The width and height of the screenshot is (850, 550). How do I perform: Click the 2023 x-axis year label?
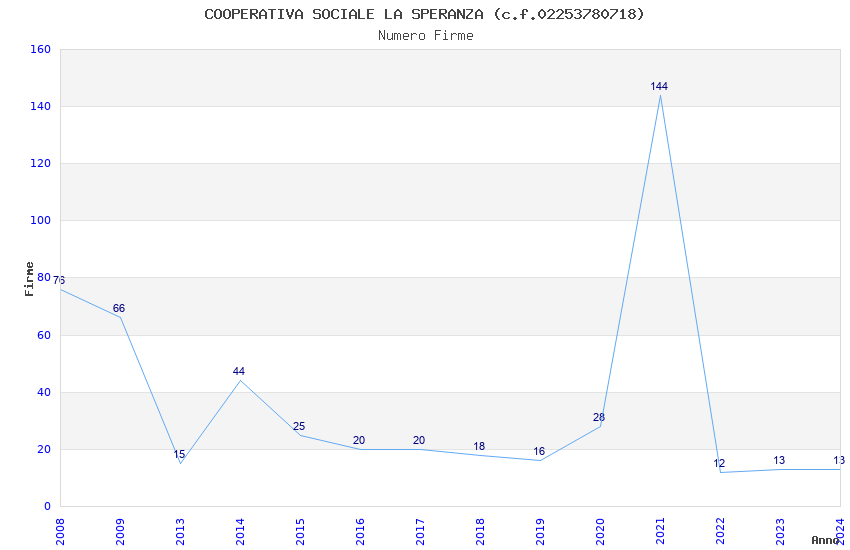tap(780, 531)
